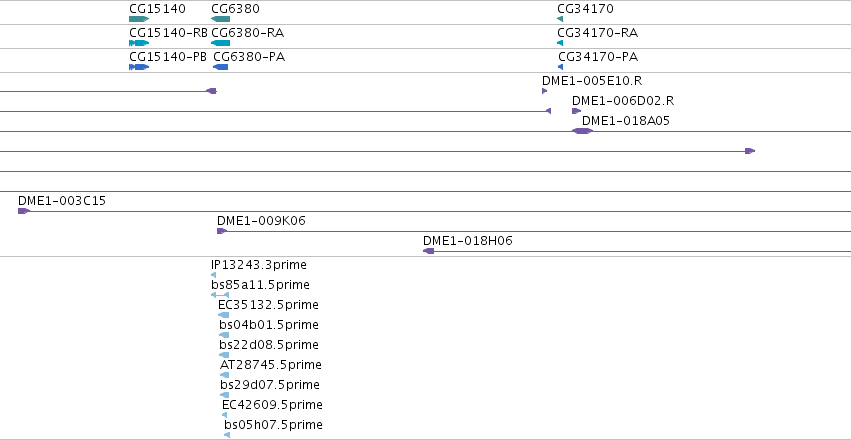Select transcript label CG34170-RA
Image resolution: width=851 pixels, height=440 pixels.
(598, 33)
